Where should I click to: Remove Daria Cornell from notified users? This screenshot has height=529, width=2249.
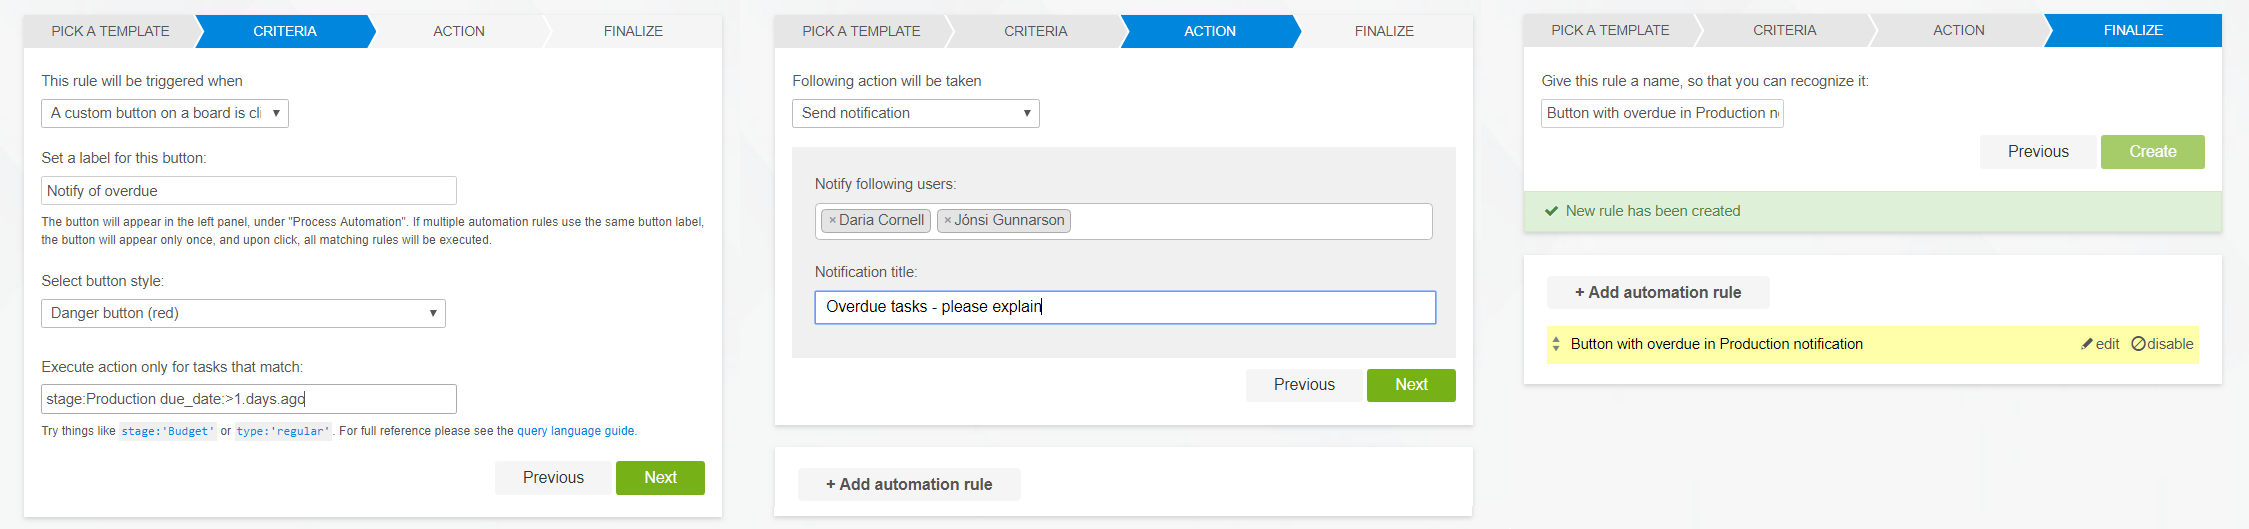(x=832, y=221)
